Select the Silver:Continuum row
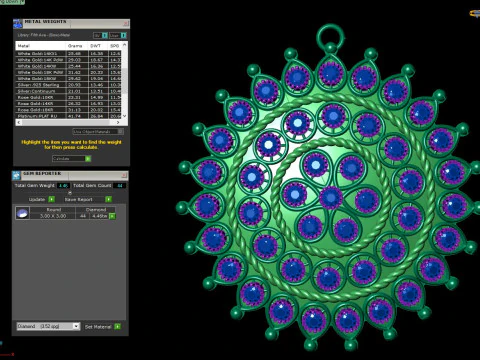The height and width of the screenshot is (360, 480). (68, 91)
